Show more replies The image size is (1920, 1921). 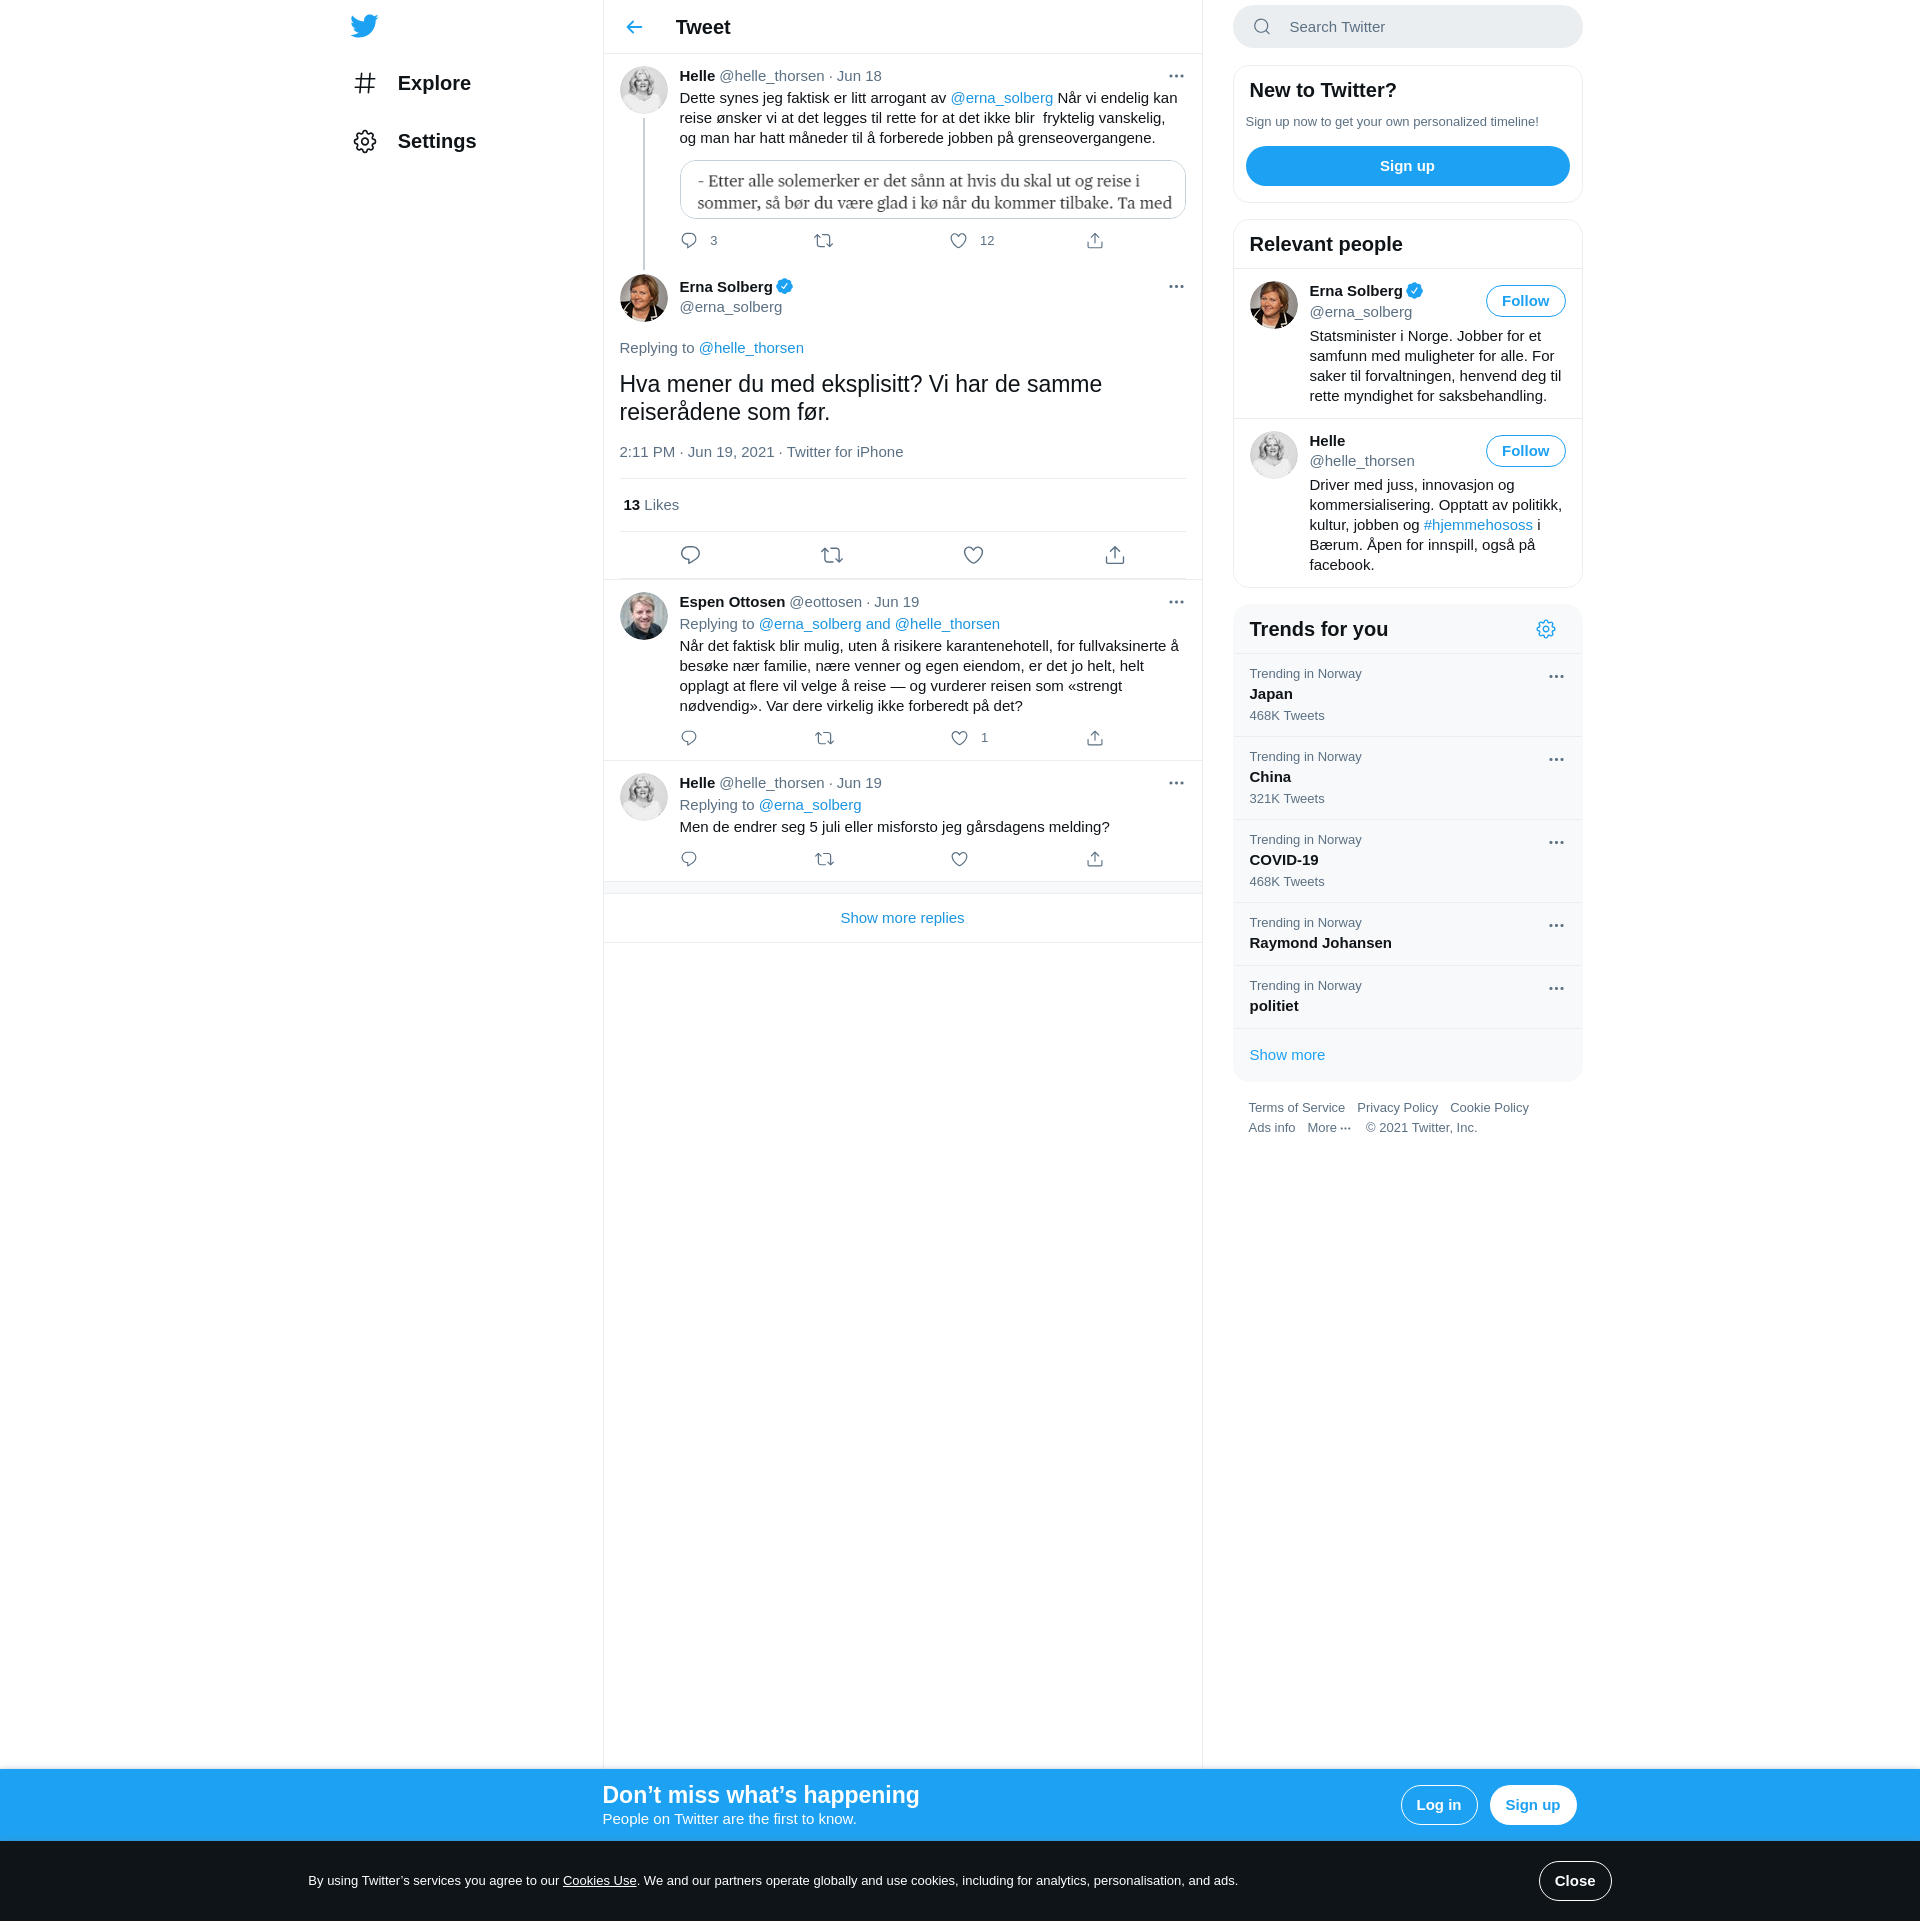pos(902,918)
